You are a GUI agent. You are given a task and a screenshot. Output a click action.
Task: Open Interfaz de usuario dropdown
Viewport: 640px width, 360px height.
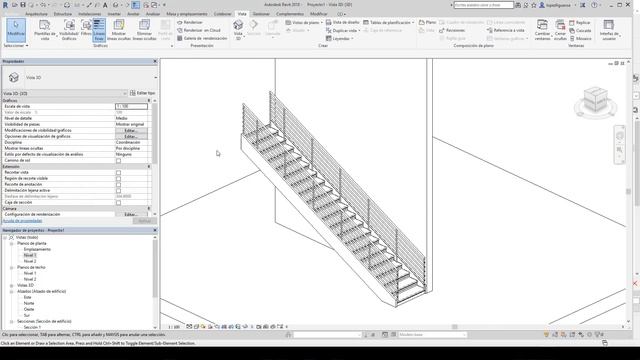pyautogui.click(x=609, y=29)
